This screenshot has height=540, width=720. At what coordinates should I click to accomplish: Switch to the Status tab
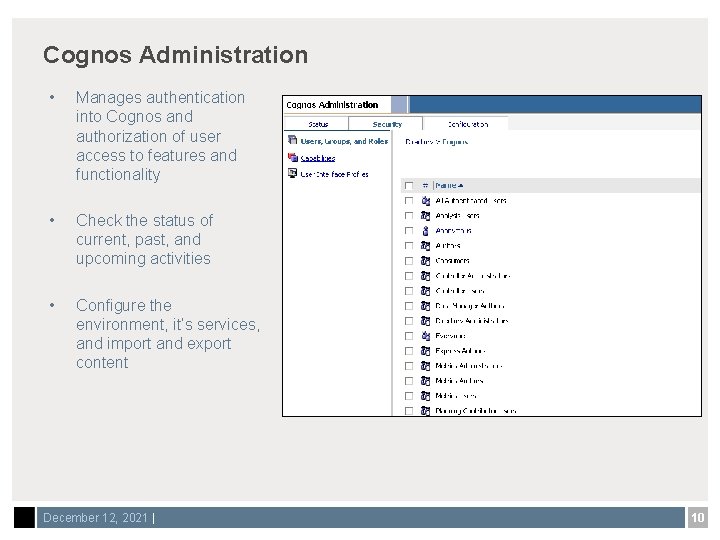tap(318, 124)
